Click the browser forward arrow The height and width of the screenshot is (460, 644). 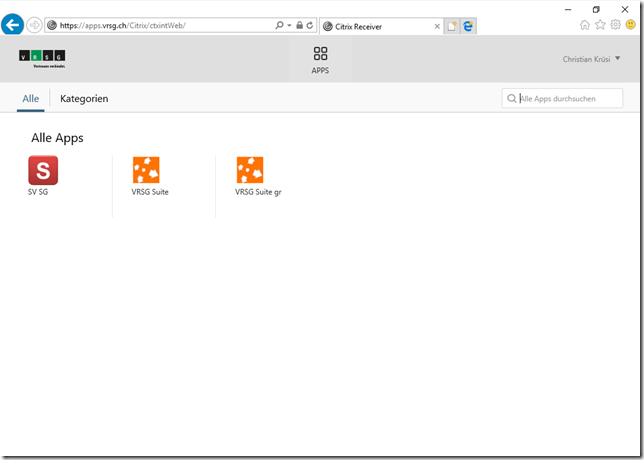[x=35, y=25]
